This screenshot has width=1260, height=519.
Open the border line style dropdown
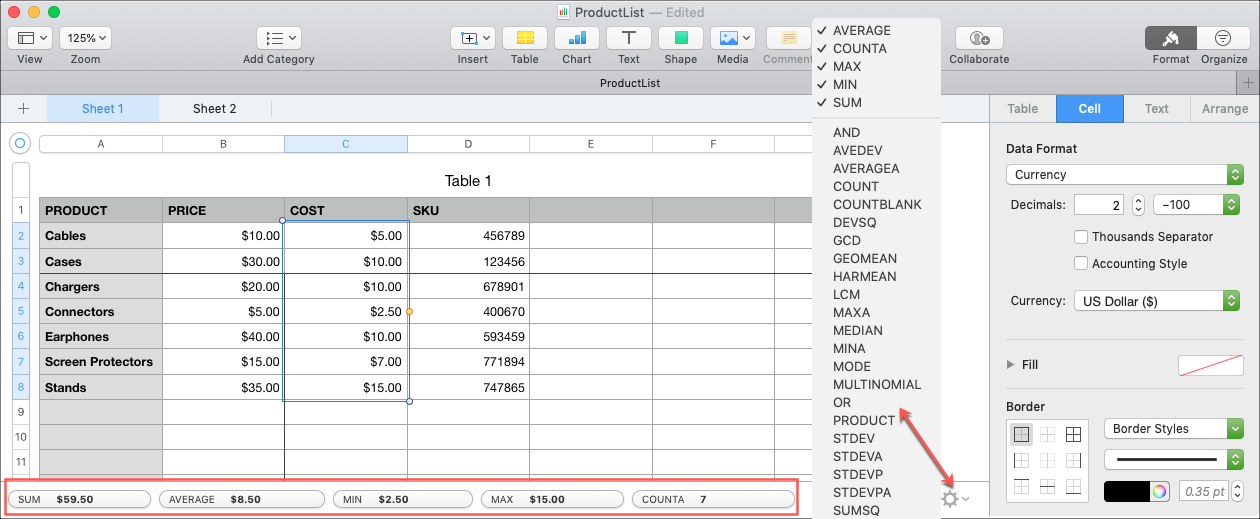coord(1172,459)
